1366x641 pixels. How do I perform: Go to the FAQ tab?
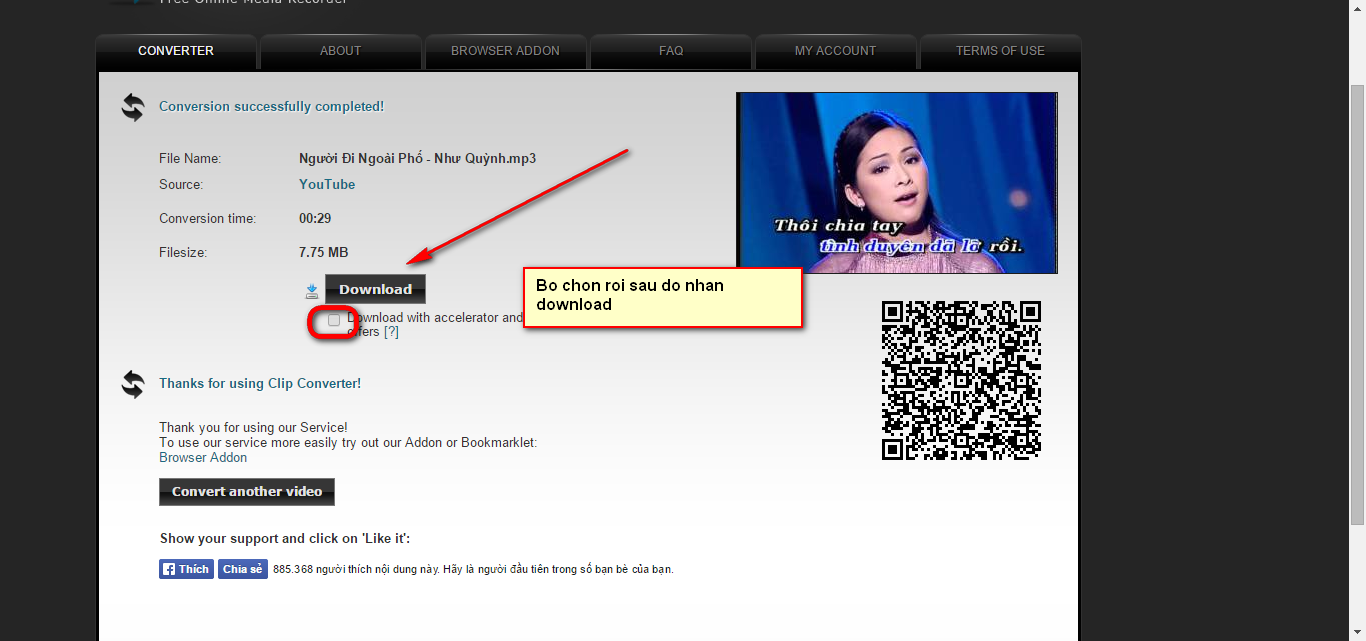pos(671,51)
